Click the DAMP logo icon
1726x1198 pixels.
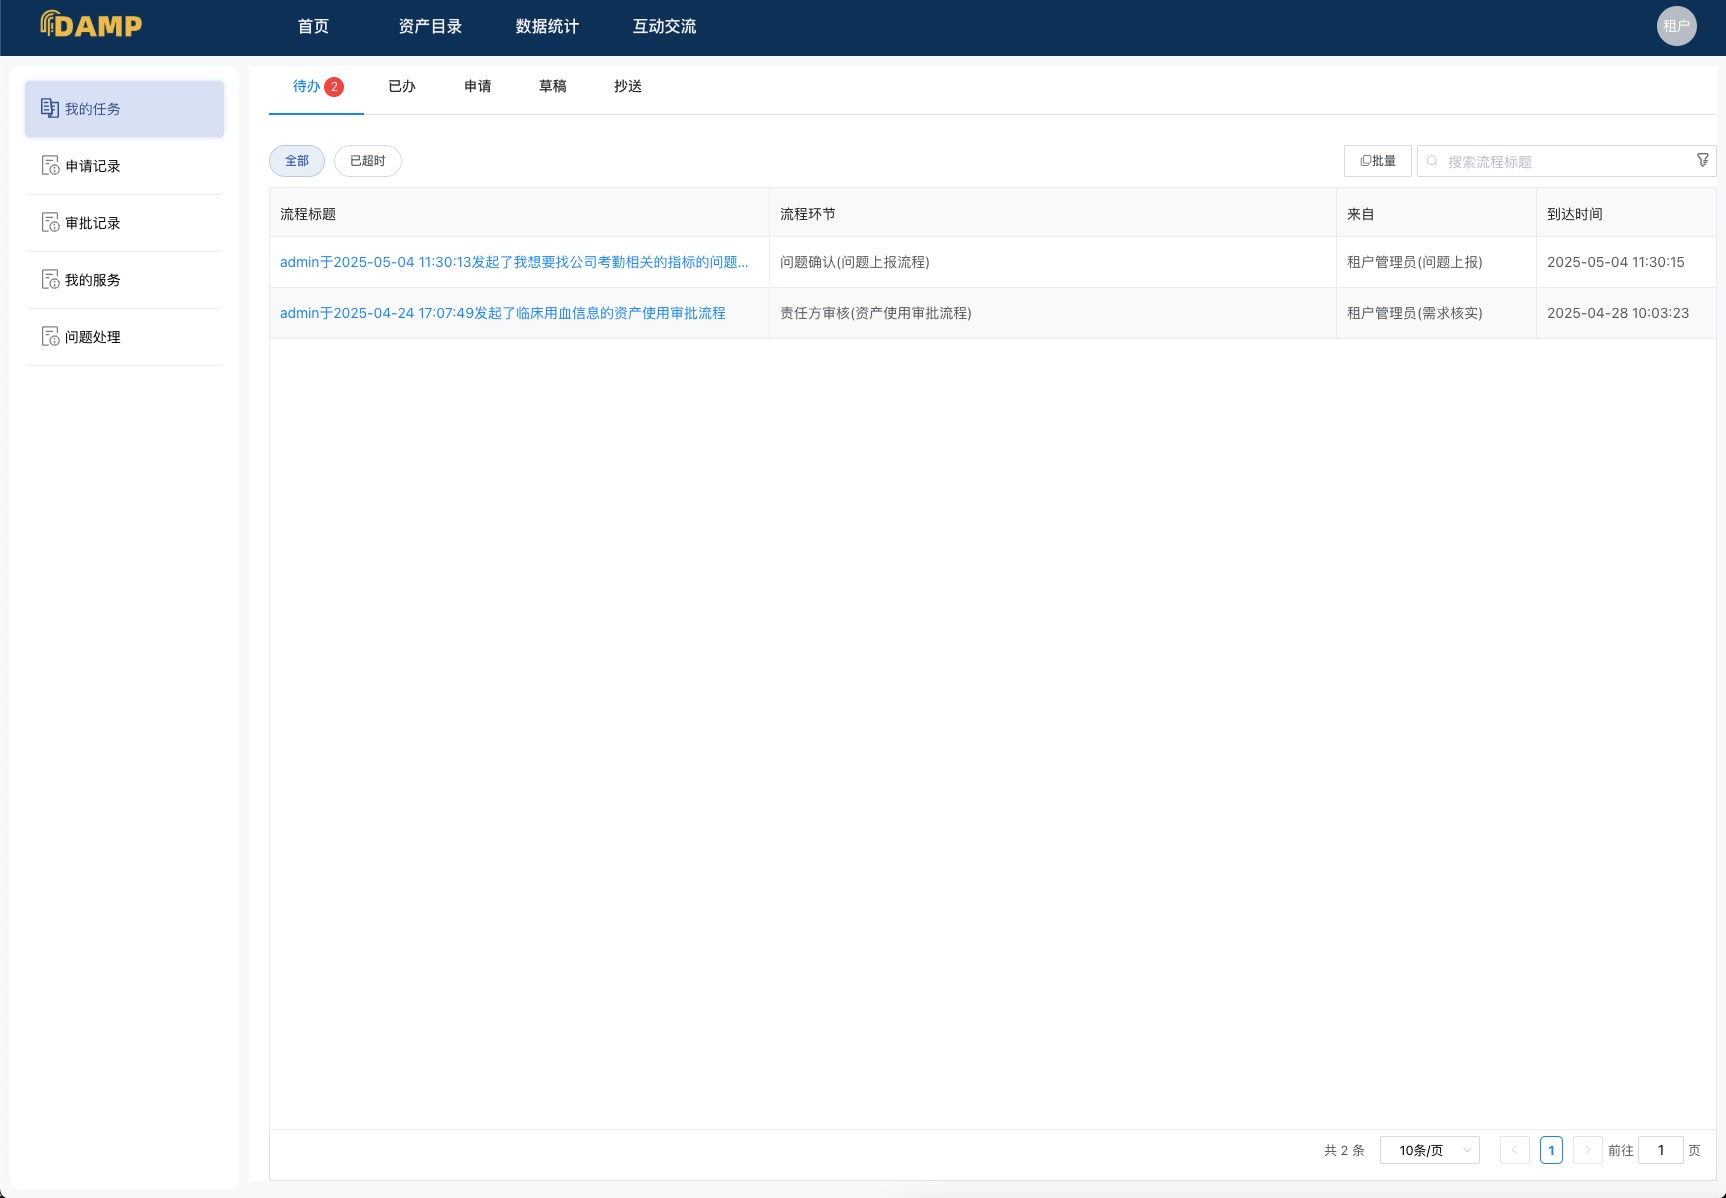click(46, 24)
